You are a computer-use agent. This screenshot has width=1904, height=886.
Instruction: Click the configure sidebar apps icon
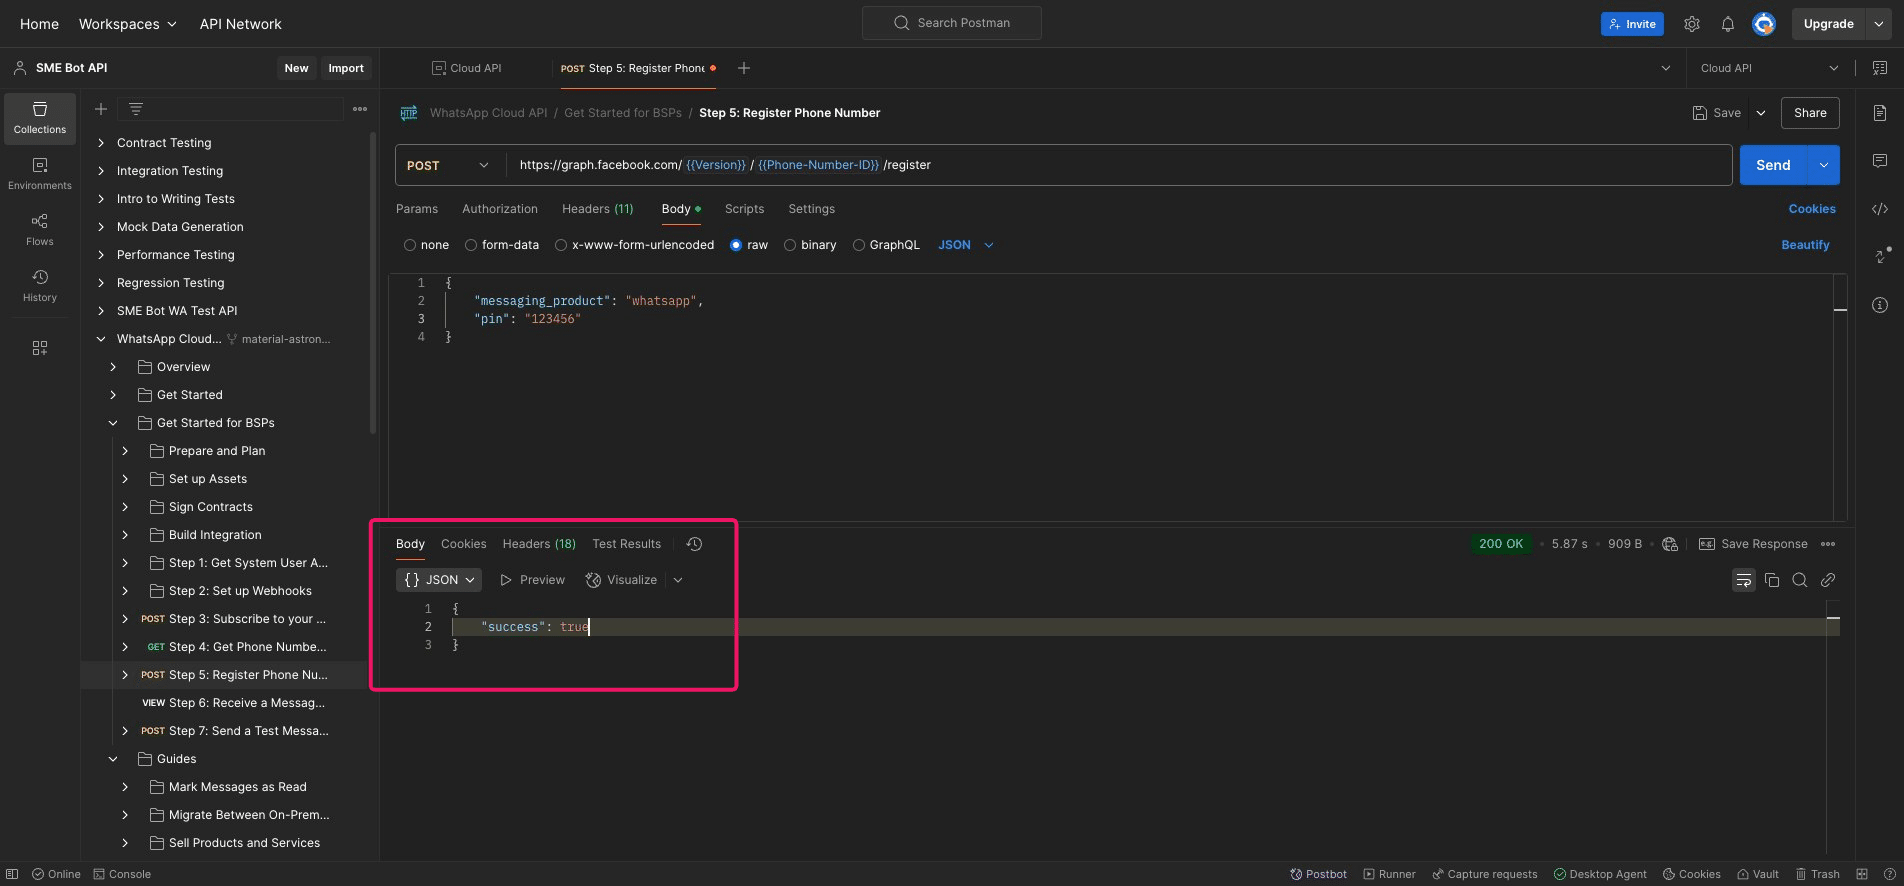tap(40, 348)
